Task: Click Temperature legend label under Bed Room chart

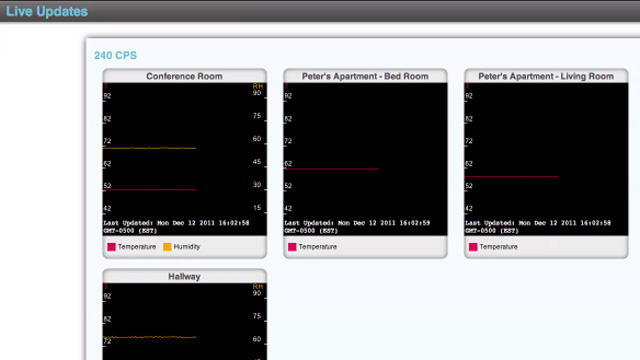Action: pyautogui.click(x=318, y=247)
